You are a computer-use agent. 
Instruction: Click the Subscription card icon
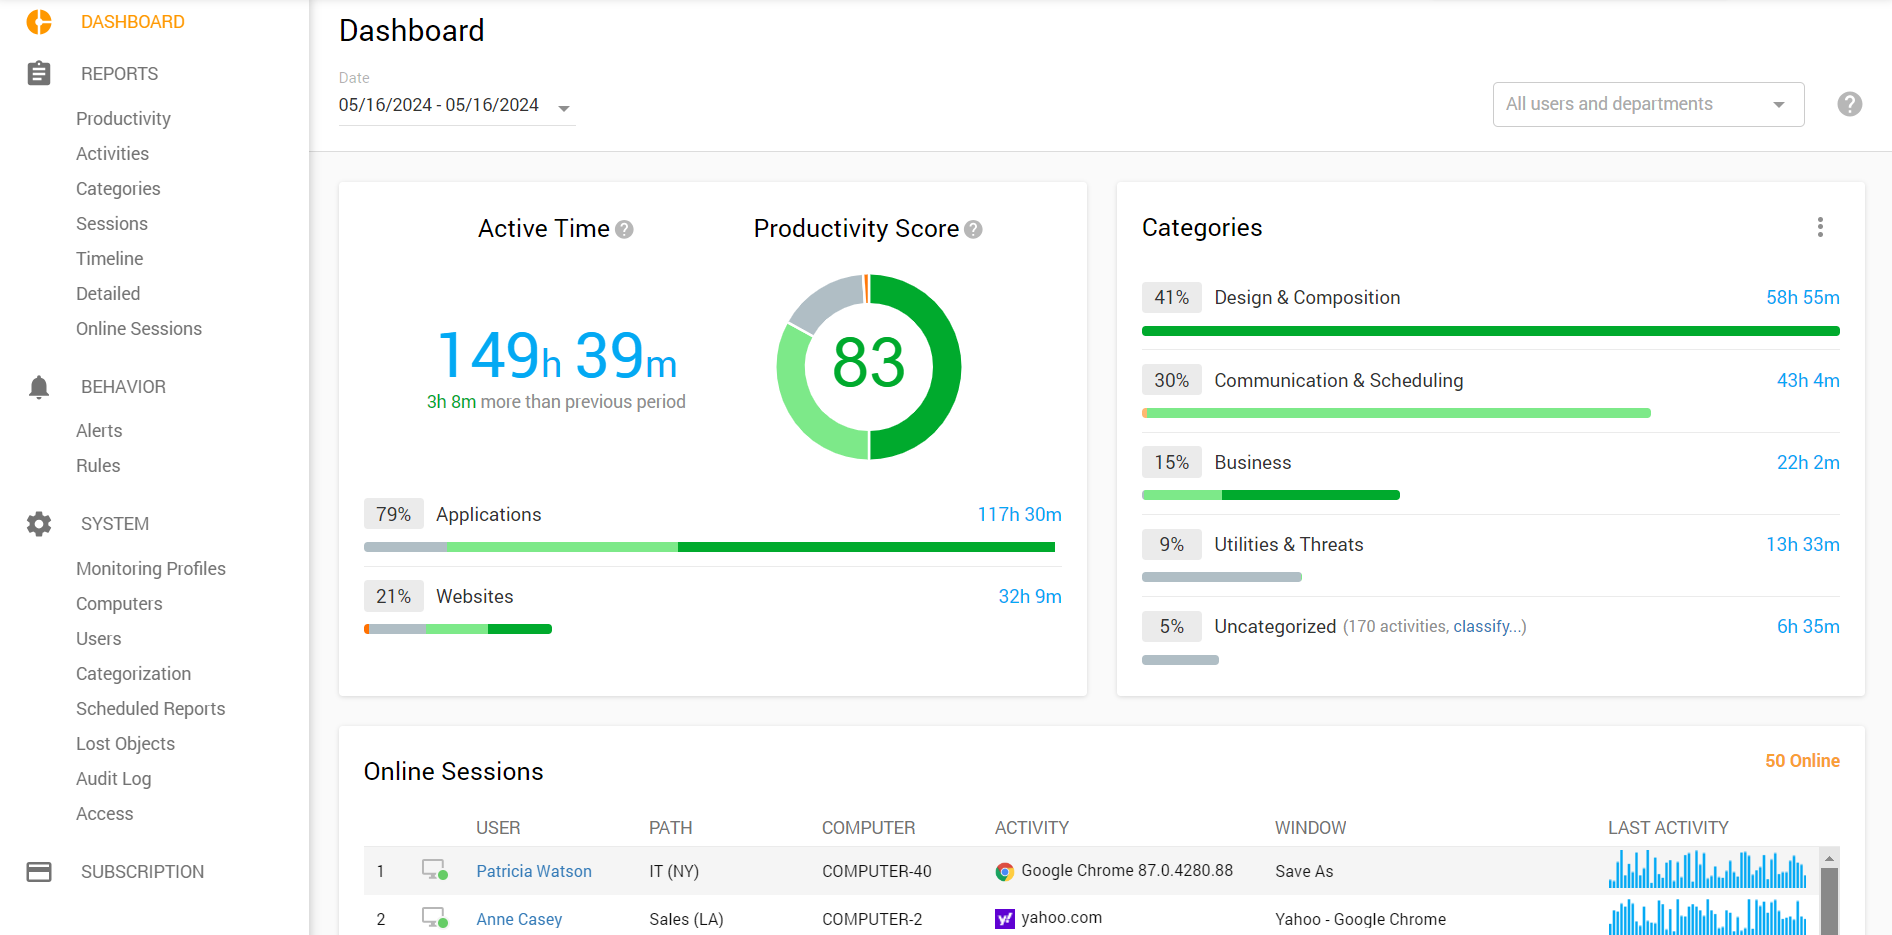[x=39, y=872]
